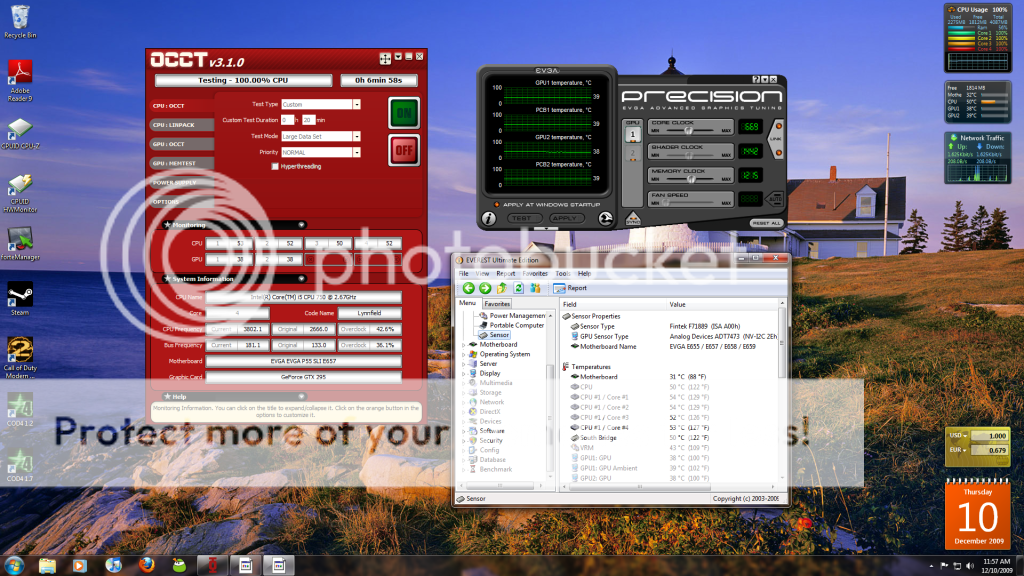Toggle Auto fan speed in Precision
This screenshot has width=1024, height=576.
point(775,199)
